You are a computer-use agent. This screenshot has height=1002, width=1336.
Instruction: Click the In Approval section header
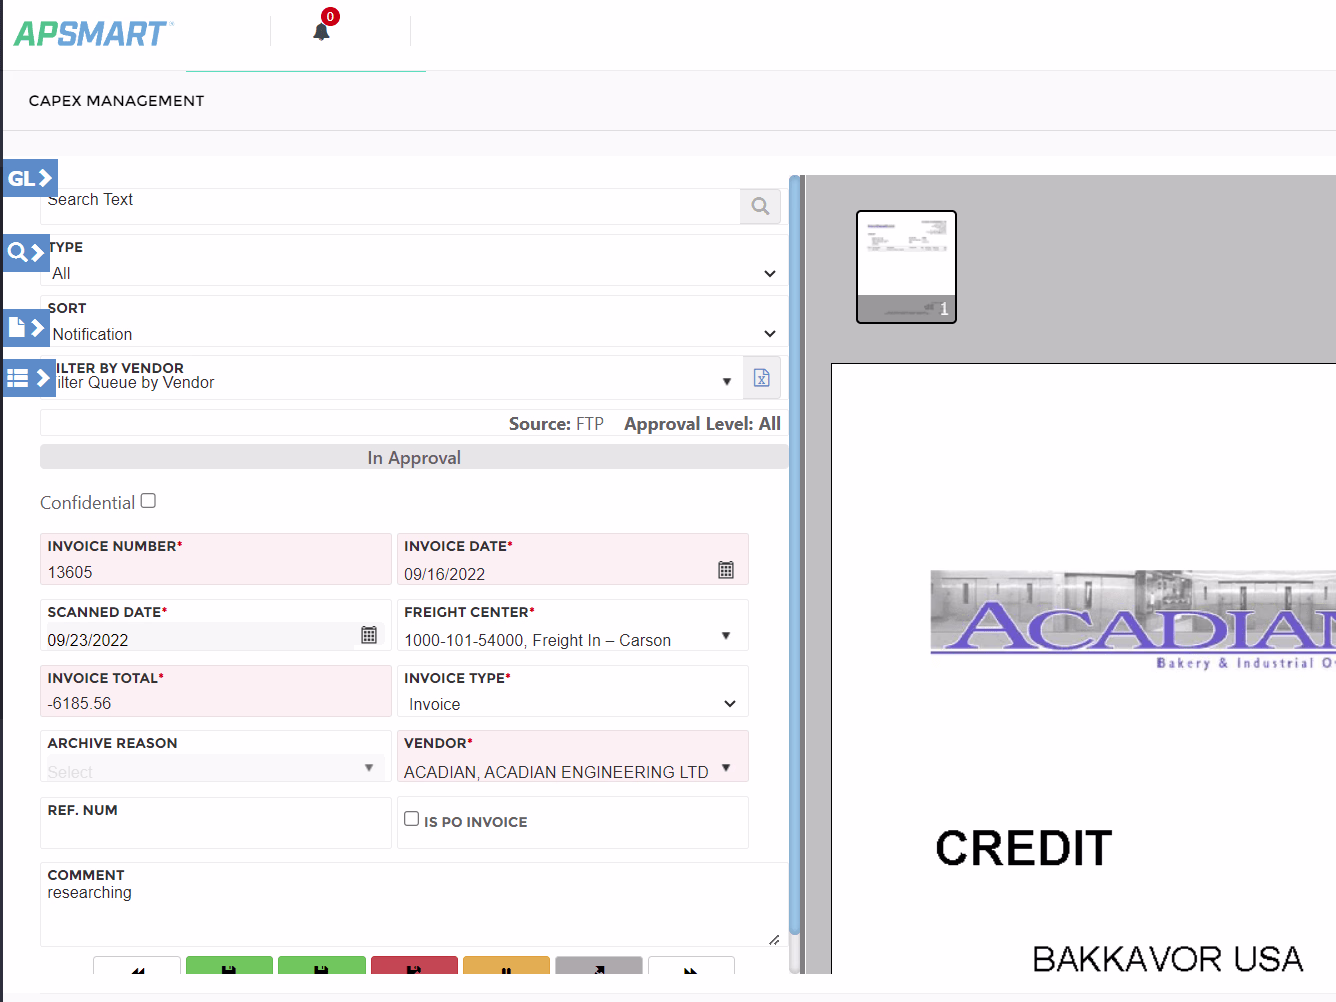pos(414,457)
